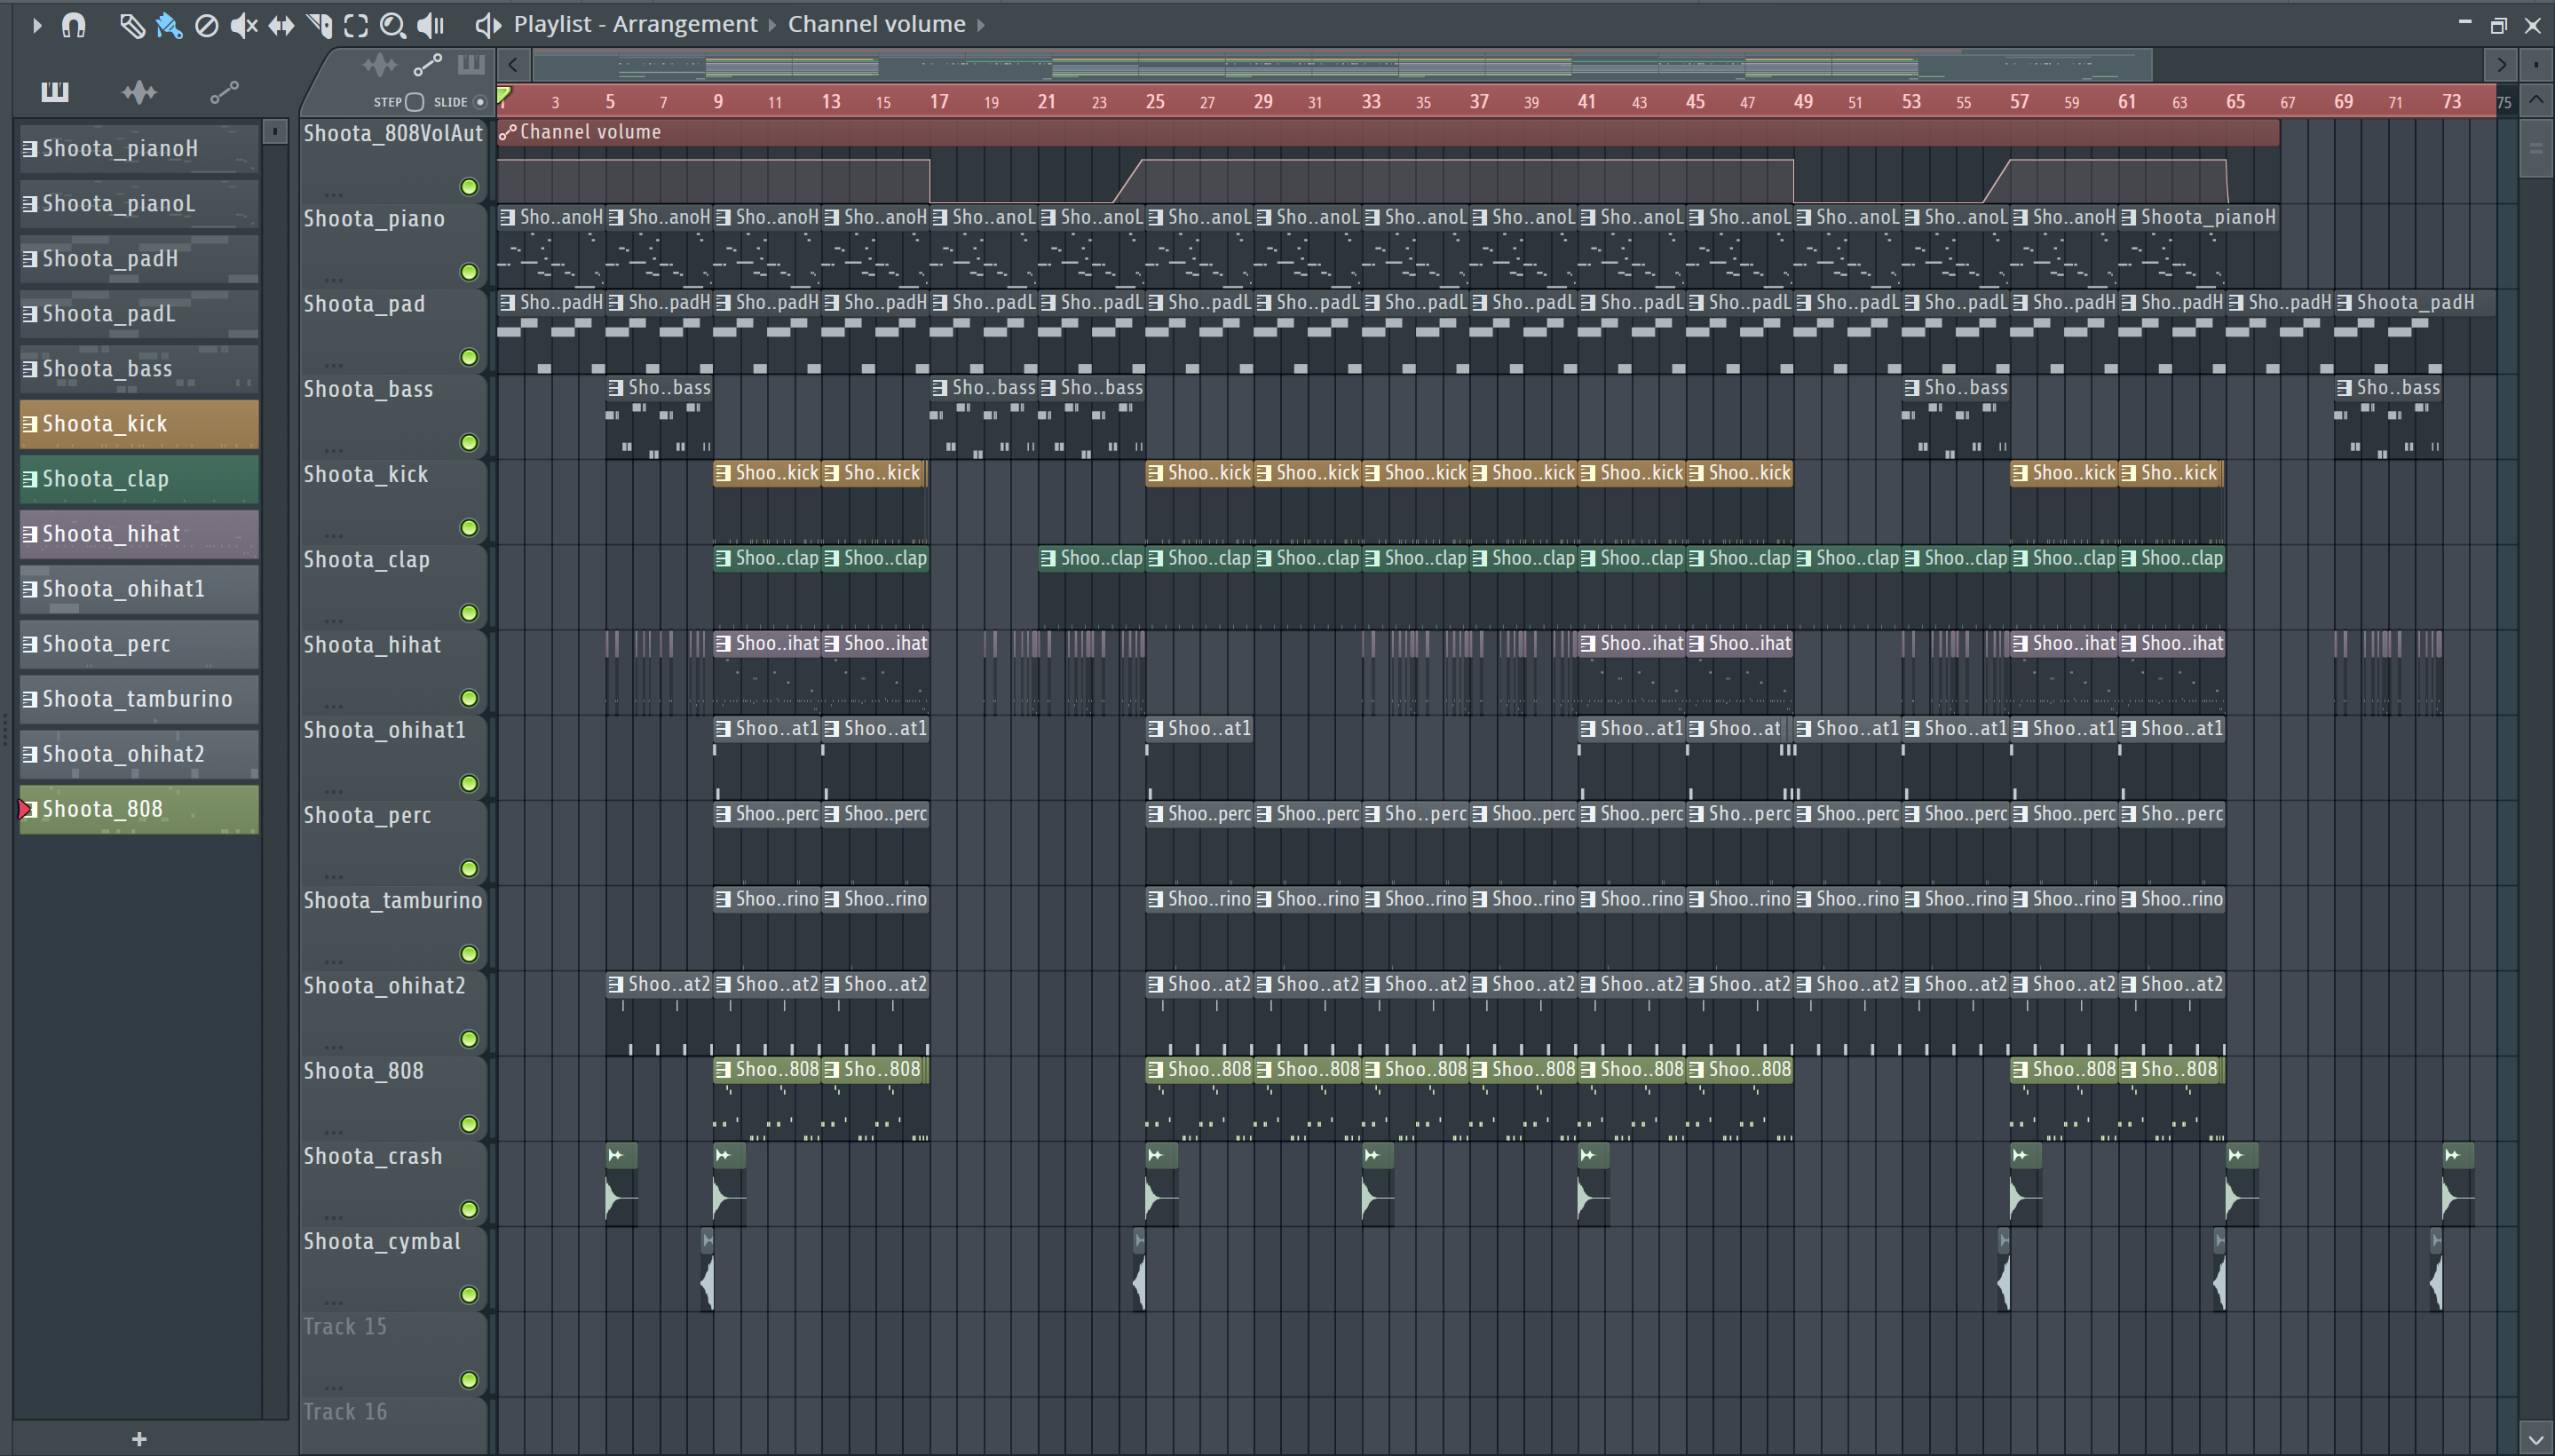This screenshot has height=1456, width=2555.
Task: Open the Playlist - Arrangement breadcrumb
Action: coord(635,24)
